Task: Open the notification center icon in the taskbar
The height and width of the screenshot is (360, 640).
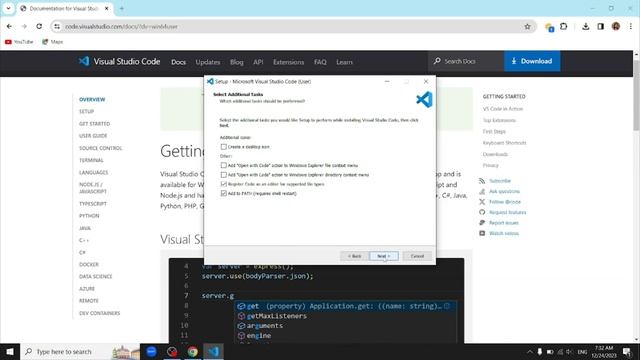Action: pyautogui.click(x=627, y=351)
